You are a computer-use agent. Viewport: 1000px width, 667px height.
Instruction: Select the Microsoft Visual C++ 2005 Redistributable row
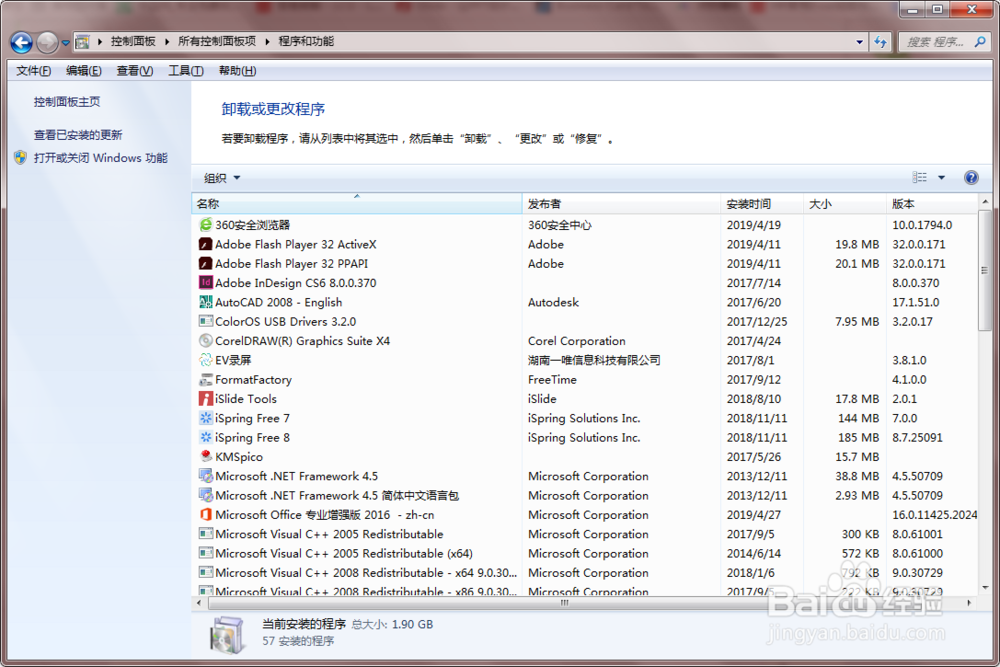pyautogui.click(x=585, y=534)
